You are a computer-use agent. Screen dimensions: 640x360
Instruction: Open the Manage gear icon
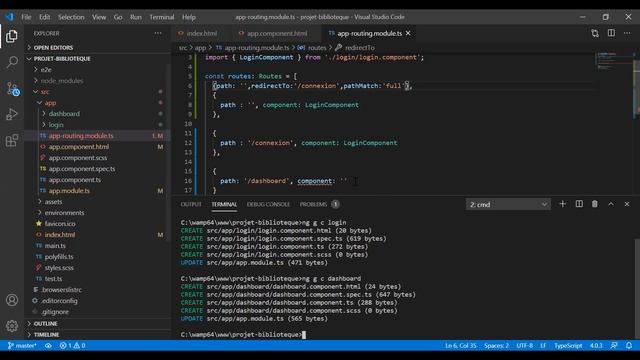[x=12, y=326]
